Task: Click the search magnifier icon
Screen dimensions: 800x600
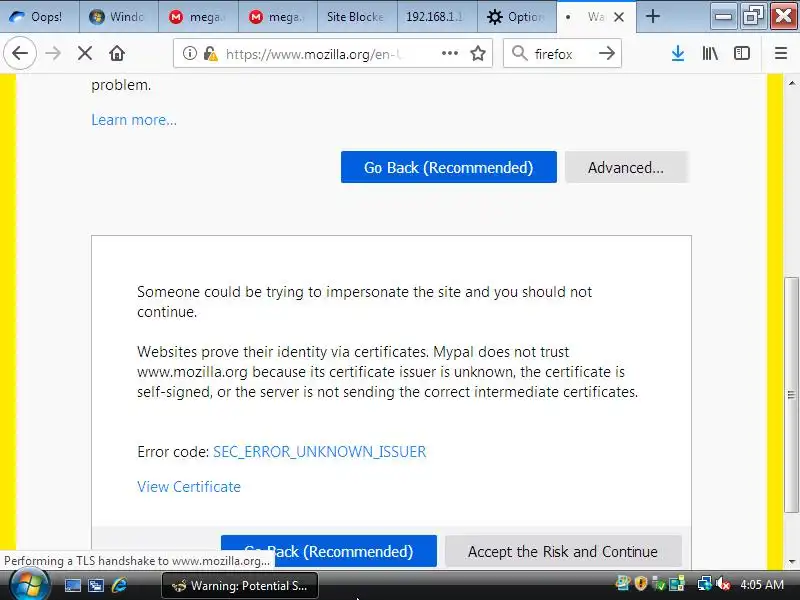Action: click(519, 53)
